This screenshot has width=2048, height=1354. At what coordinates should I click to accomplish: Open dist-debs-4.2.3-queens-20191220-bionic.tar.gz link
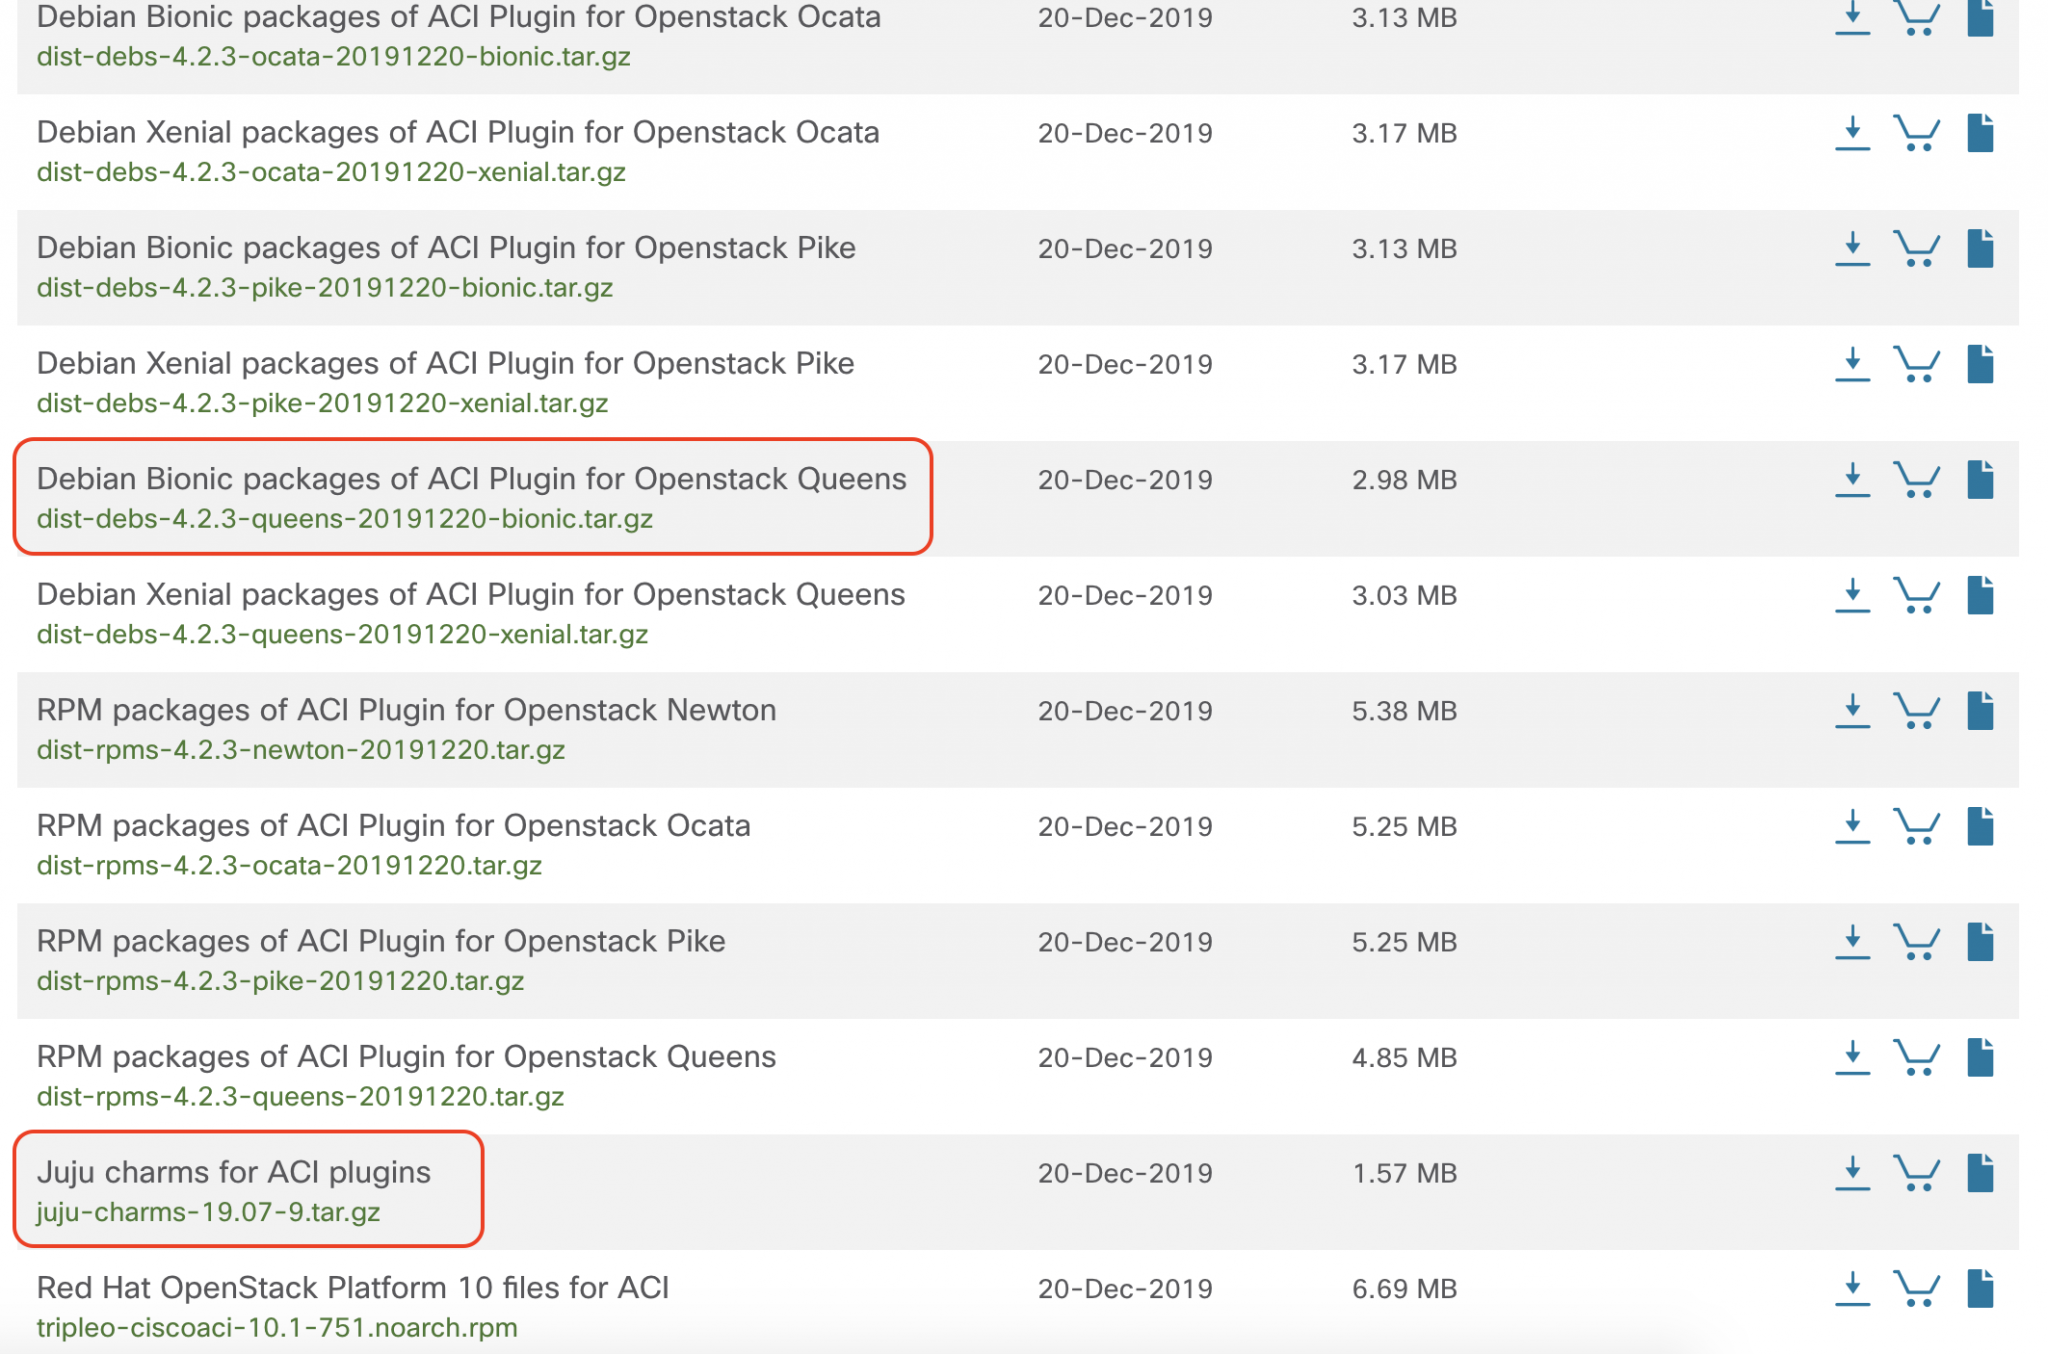pos(345,519)
